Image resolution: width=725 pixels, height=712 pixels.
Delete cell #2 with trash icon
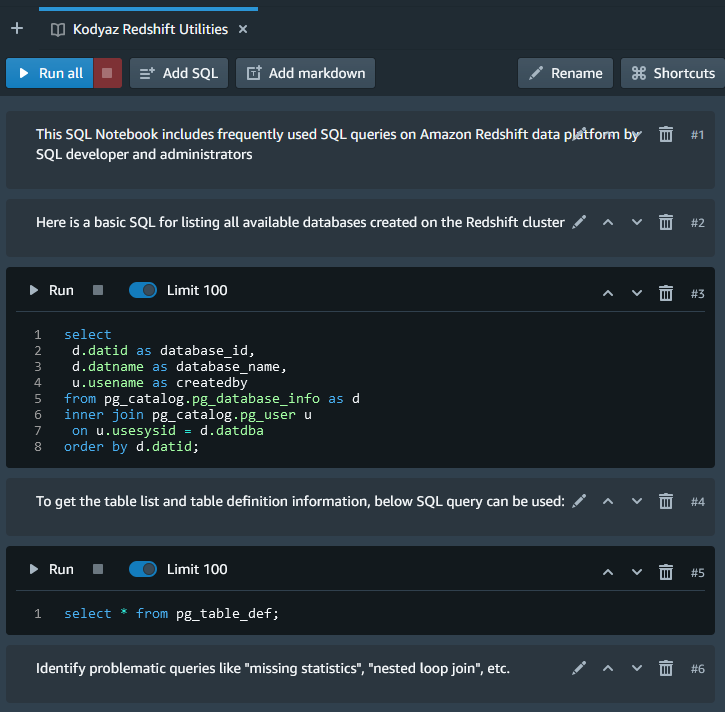click(666, 222)
